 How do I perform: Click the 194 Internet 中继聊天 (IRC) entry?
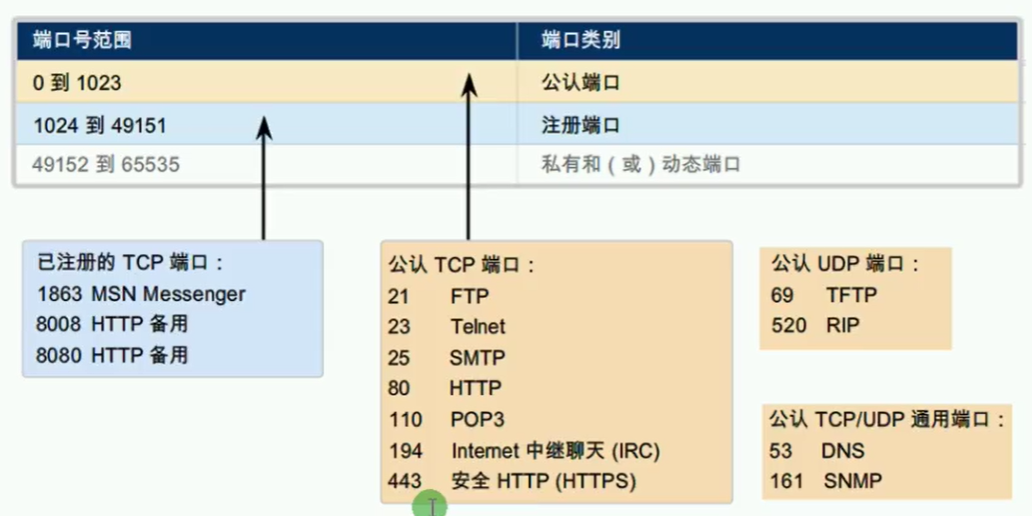coord(524,450)
